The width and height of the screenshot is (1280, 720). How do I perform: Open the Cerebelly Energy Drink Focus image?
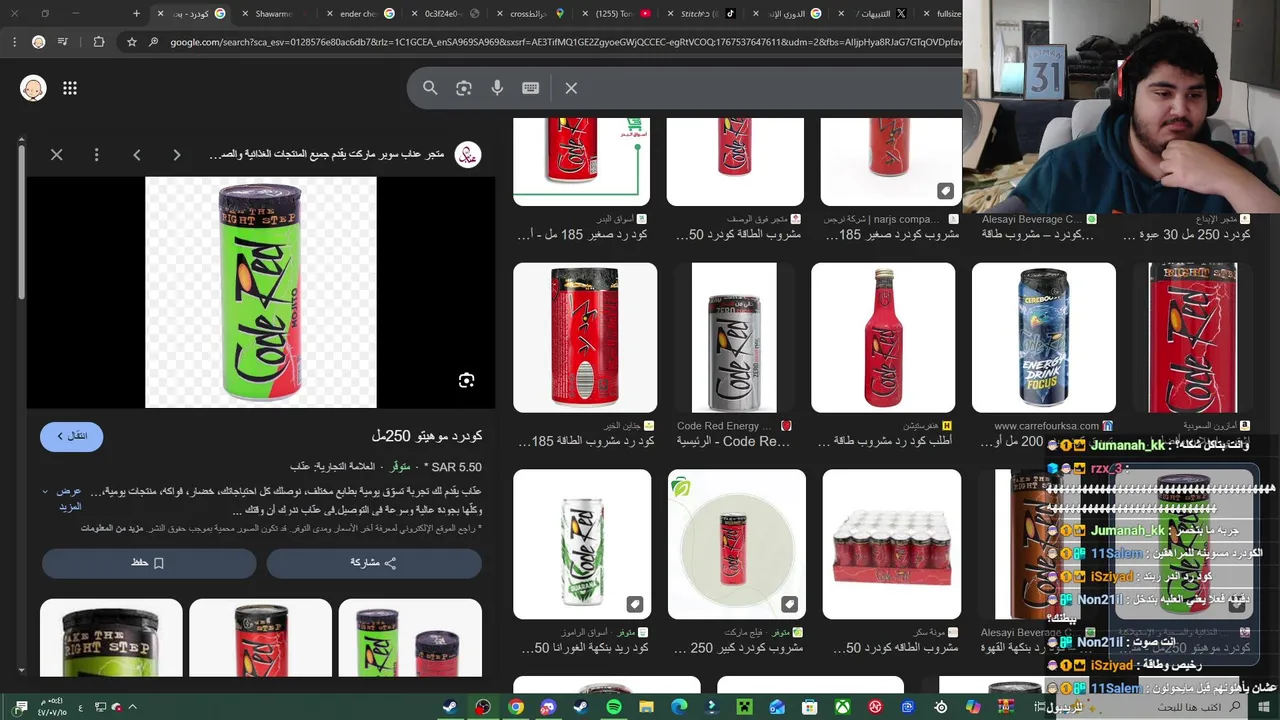pos(1044,338)
